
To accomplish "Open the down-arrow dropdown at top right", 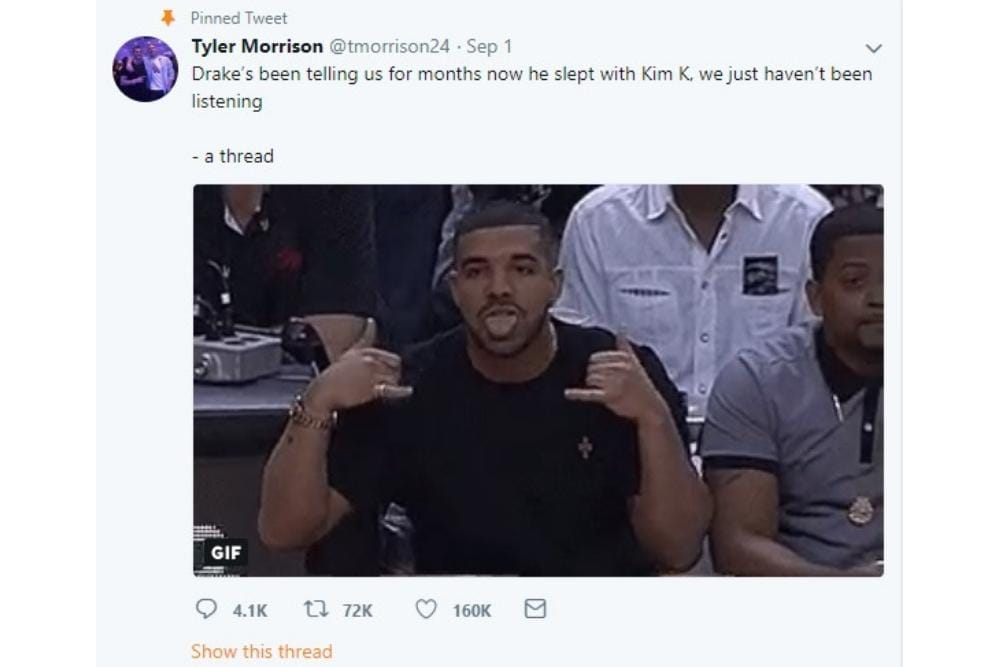I will (x=875, y=46).
